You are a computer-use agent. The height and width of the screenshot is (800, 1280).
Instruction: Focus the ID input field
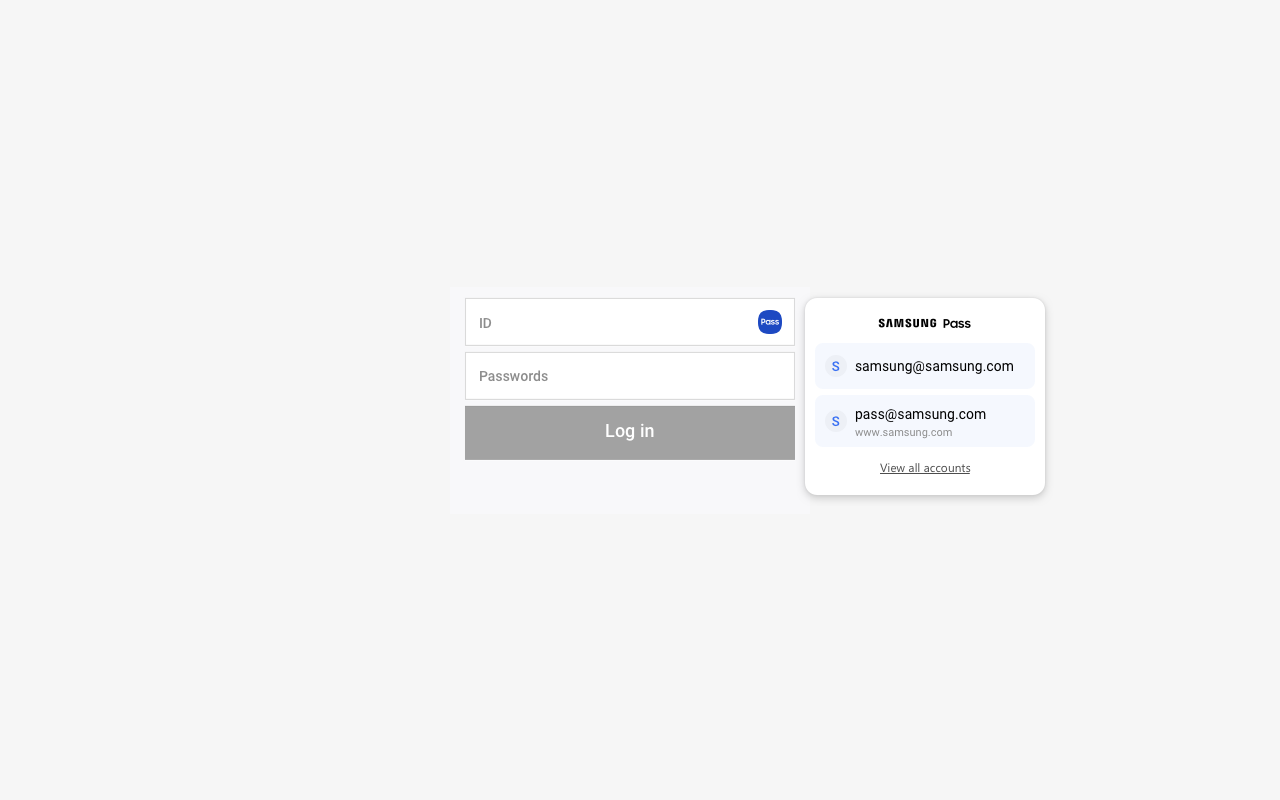pos(630,322)
